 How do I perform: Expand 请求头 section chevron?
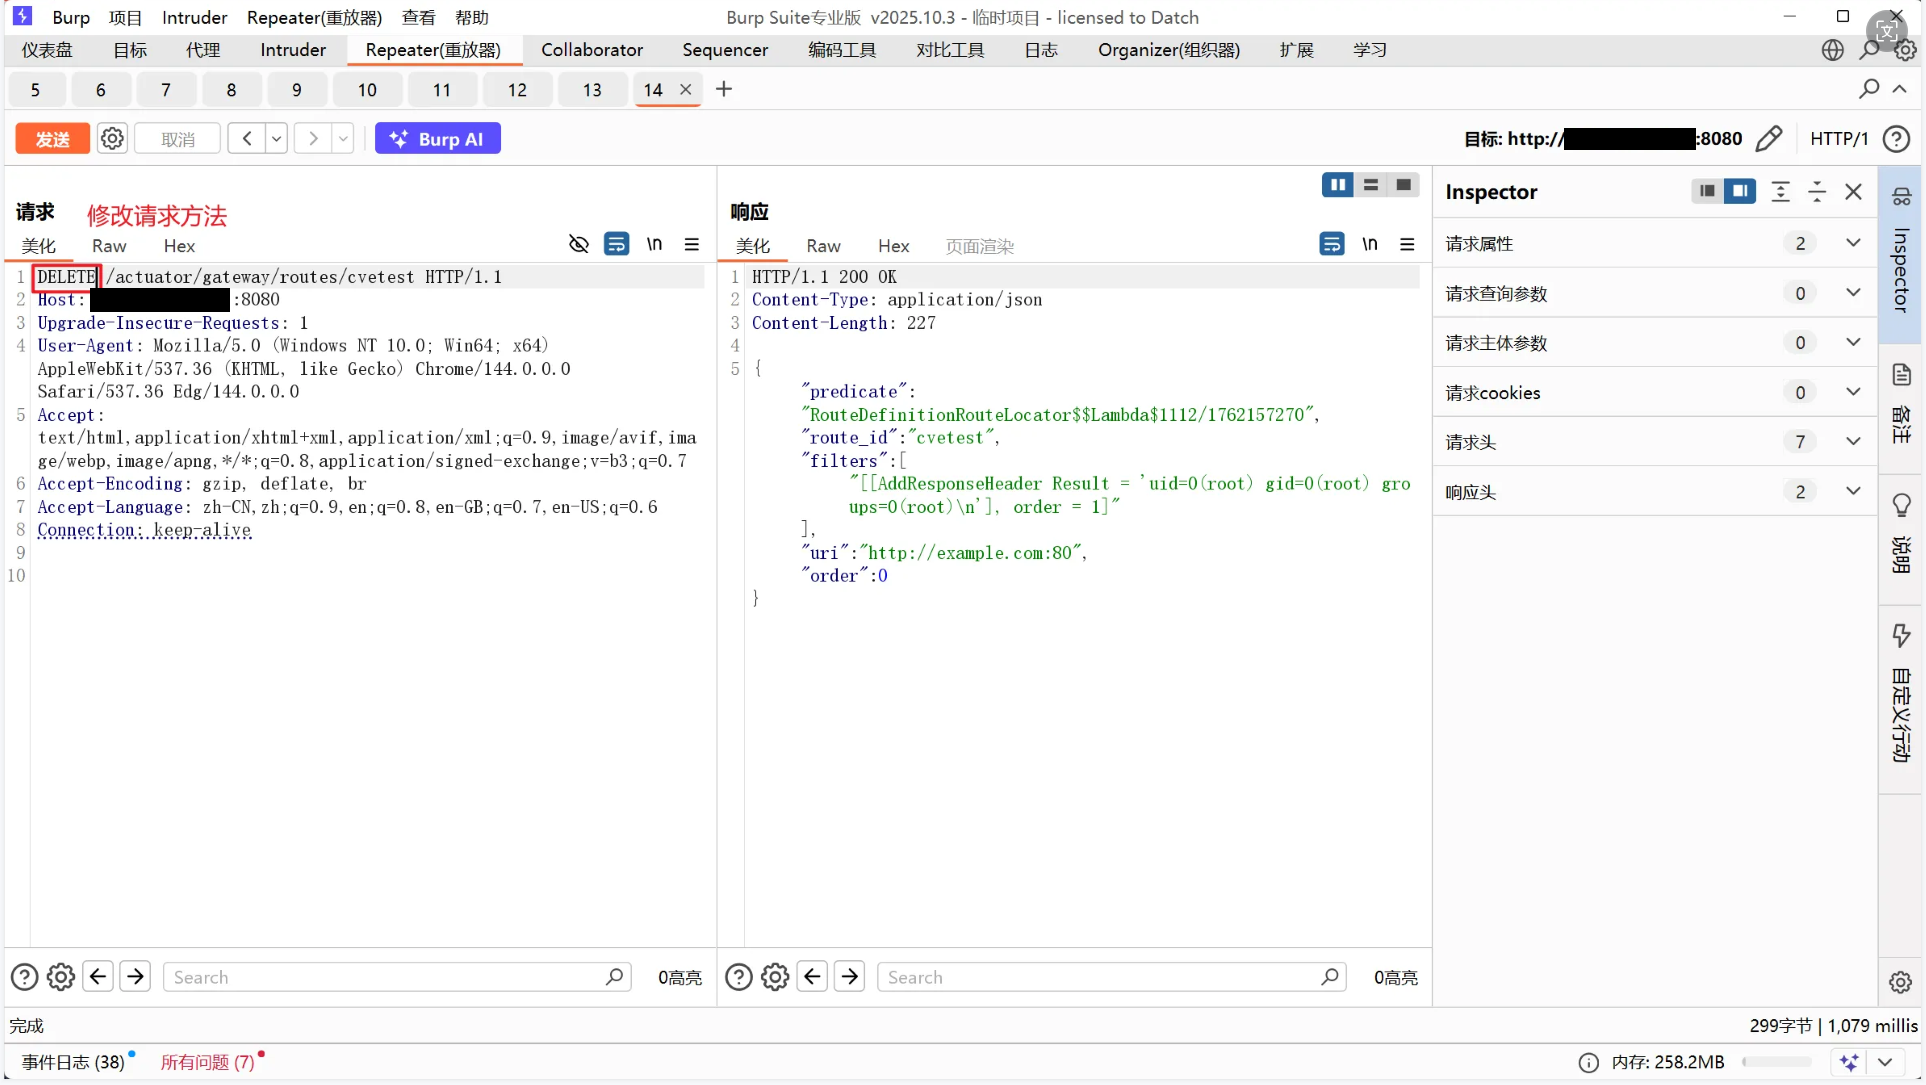(1853, 441)
